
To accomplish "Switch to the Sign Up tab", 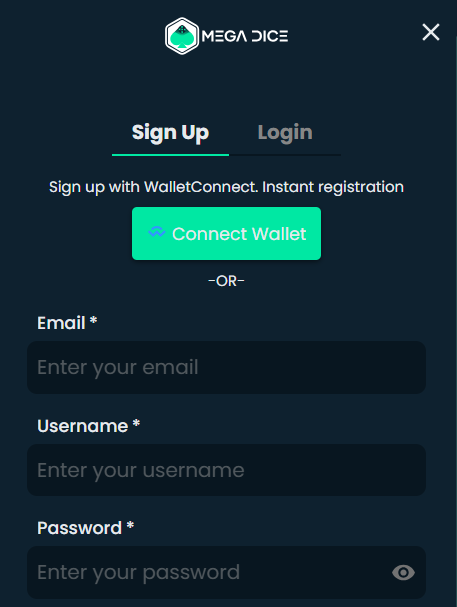I will [170, 133].
